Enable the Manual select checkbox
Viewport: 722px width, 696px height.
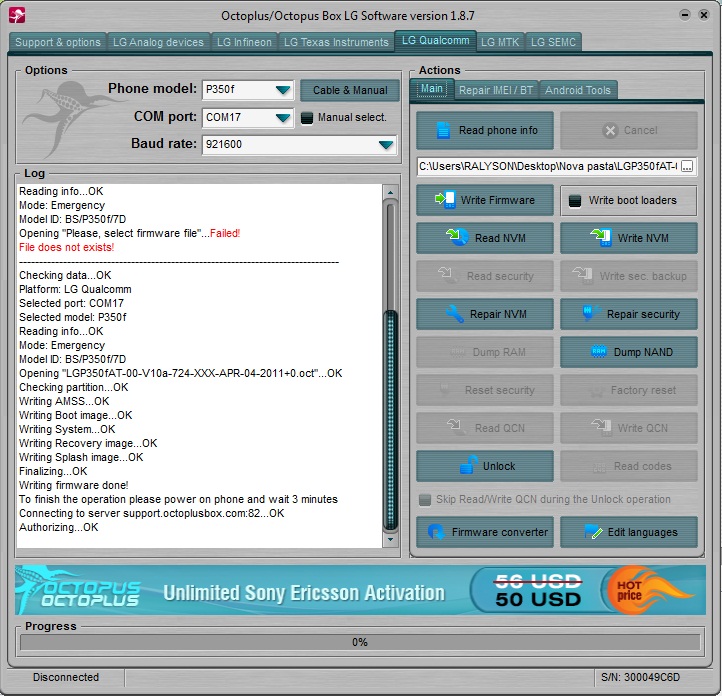click(x=307, y=118)
